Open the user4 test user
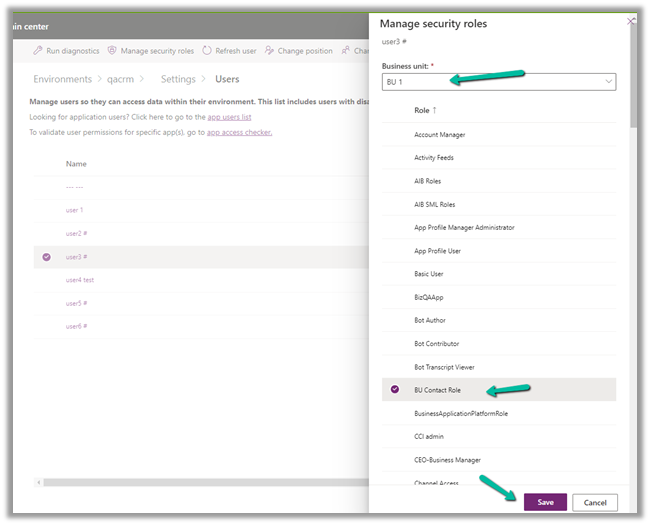Screen dimensions: 650x525 [x=80, y=280]
